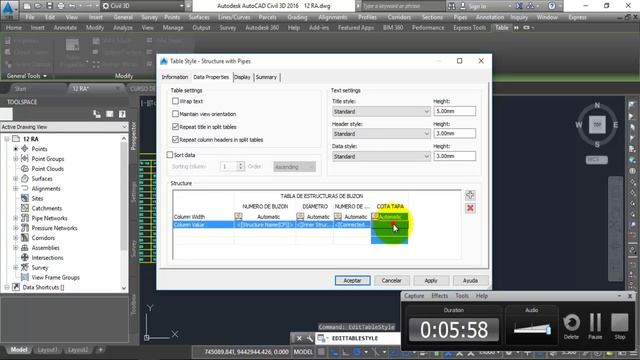
Task: Switch to Layout1 tab
Action: pos(47,350)
